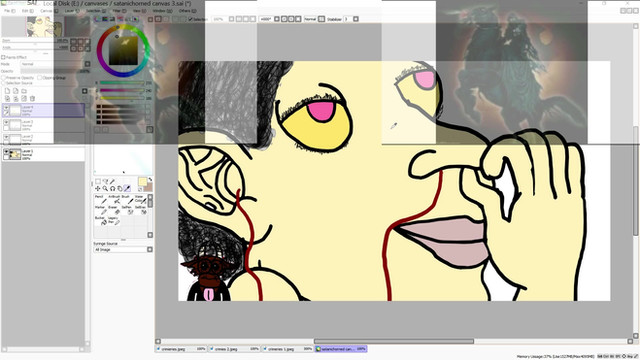Open the Filter menu
Viewport: 640px width, 360px height.
[118, 11]
